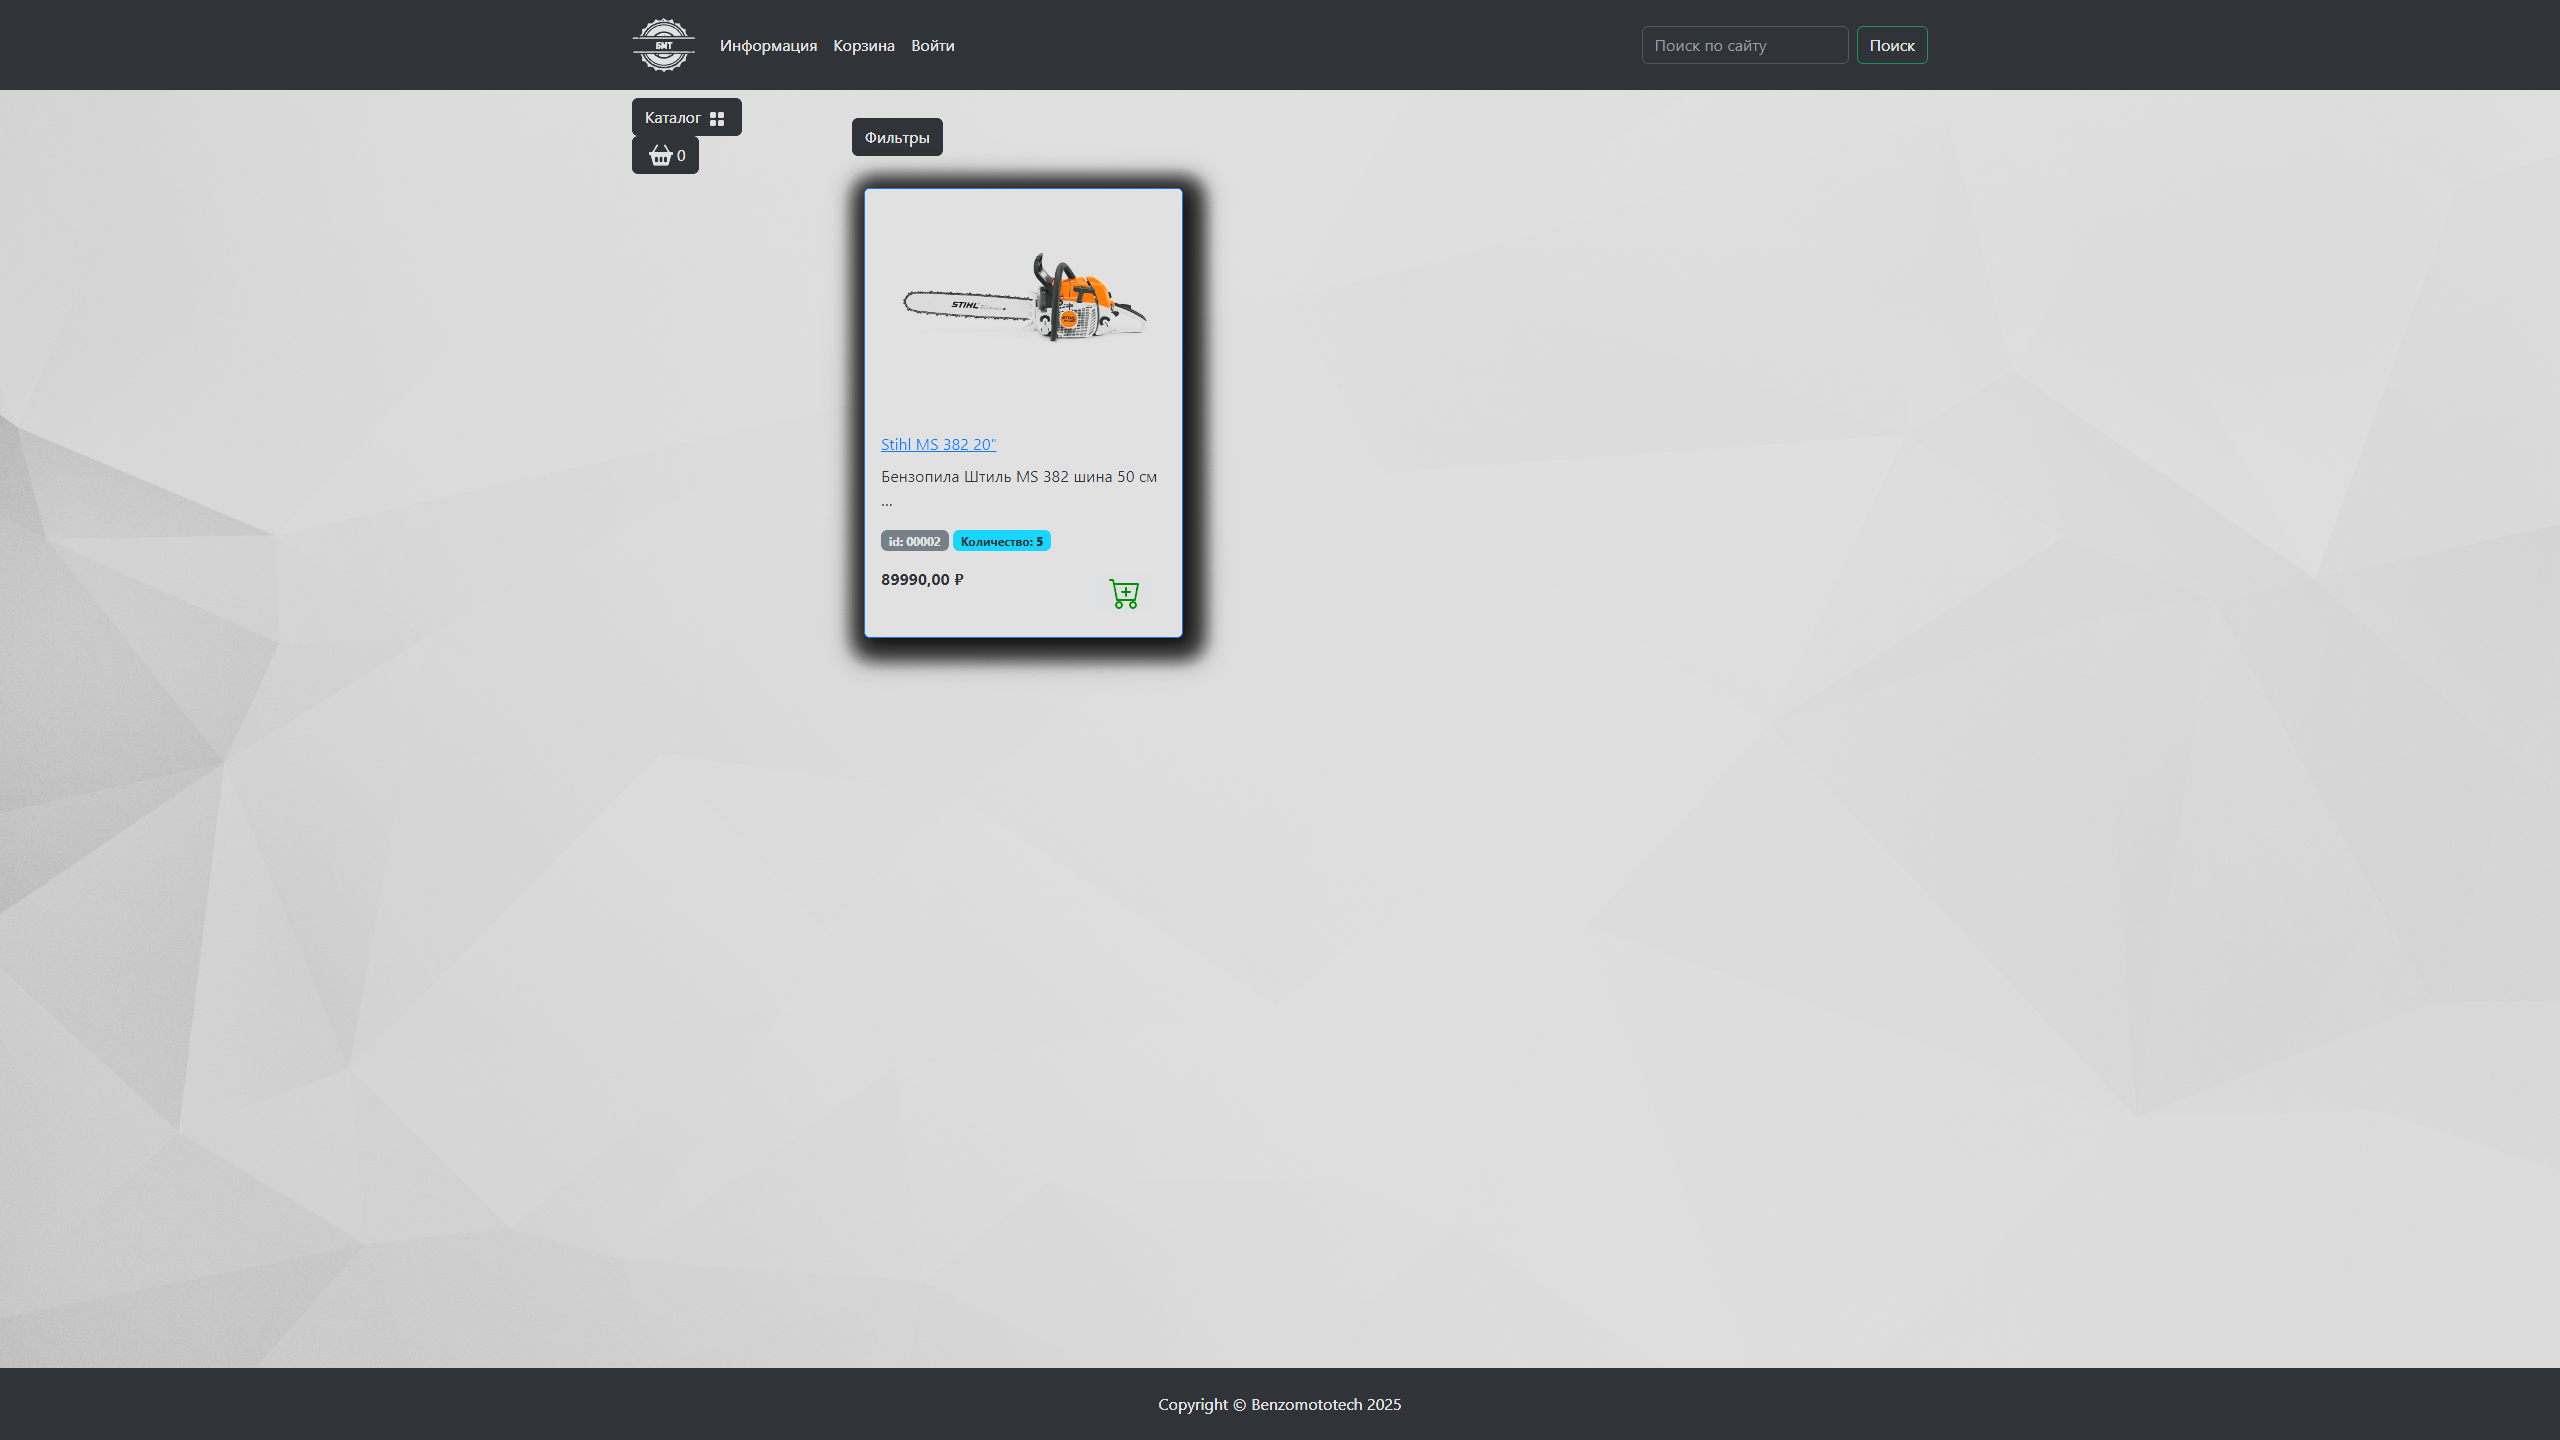Click the Copyright Benzomototech footer text
This screenshot has width=2560, height=1440.
tap(1279, 1404)
